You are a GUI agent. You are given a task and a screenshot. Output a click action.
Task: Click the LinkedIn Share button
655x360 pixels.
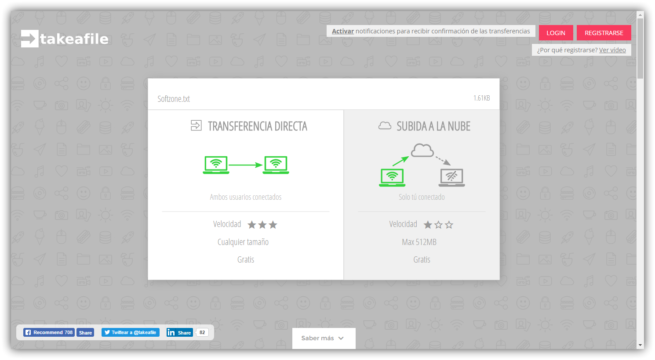tap(180, 332)
